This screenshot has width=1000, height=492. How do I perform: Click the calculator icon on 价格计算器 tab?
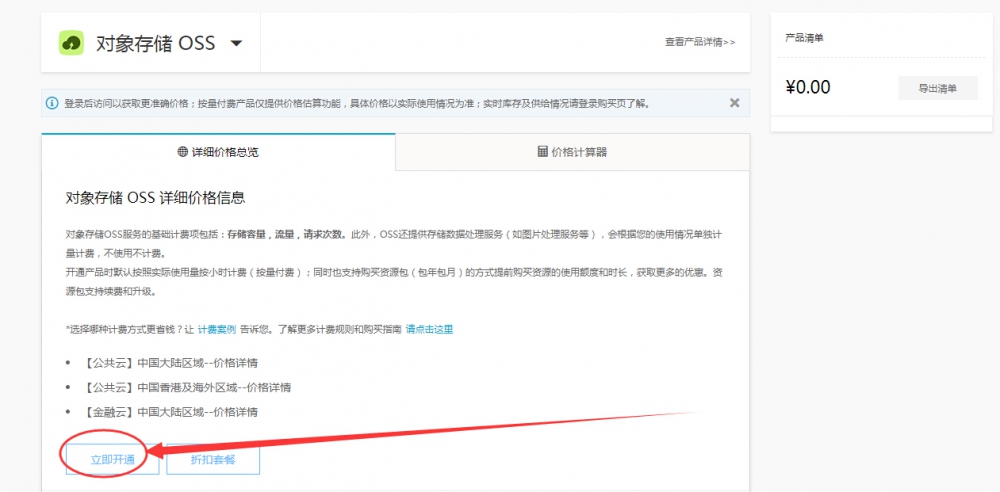[543, 151]
